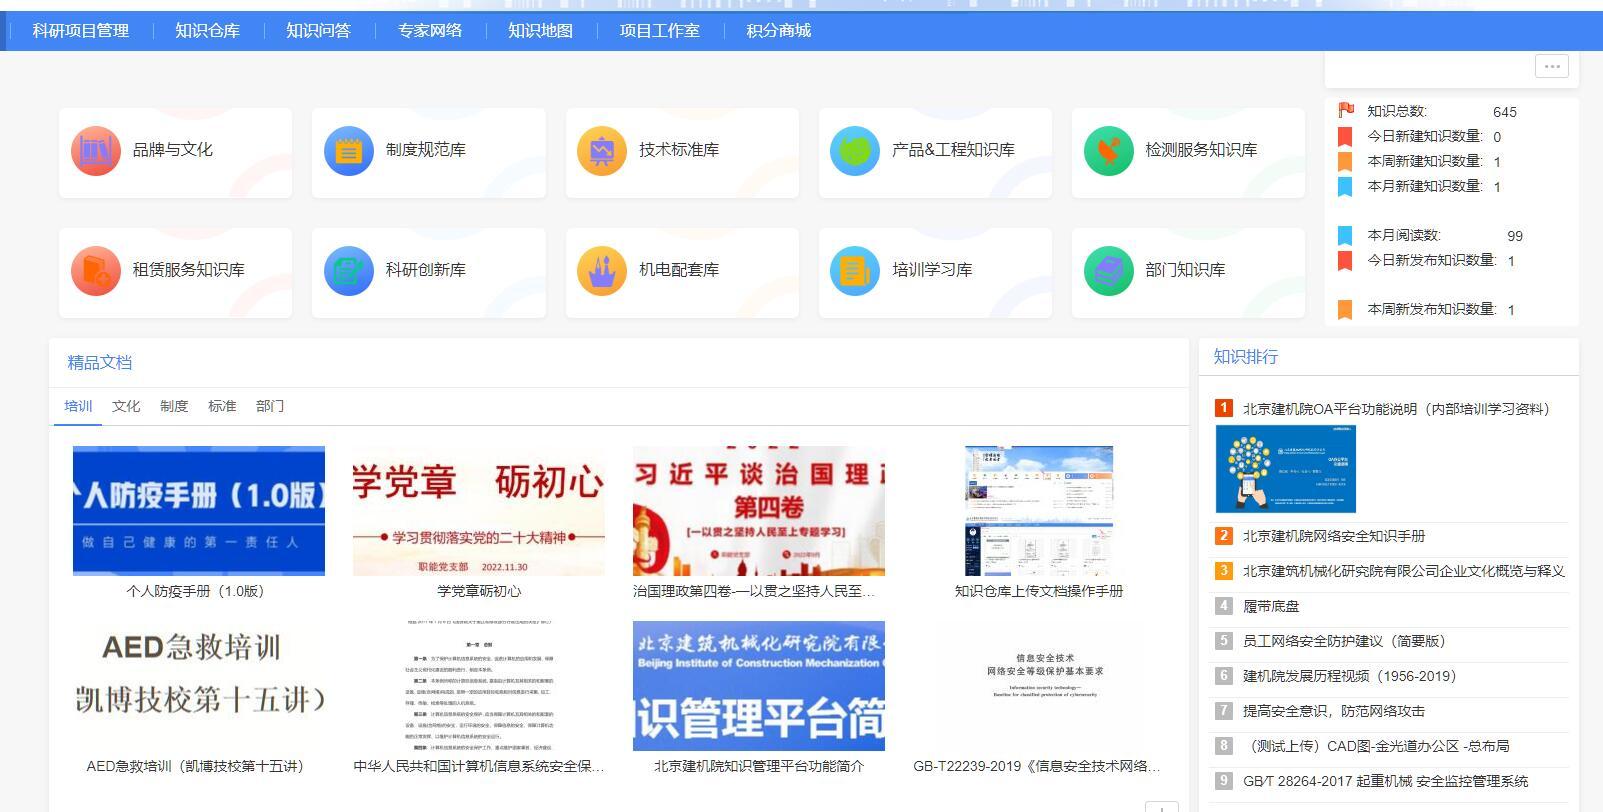Select the 制度 tab in 精品文档

pos(174,406)
